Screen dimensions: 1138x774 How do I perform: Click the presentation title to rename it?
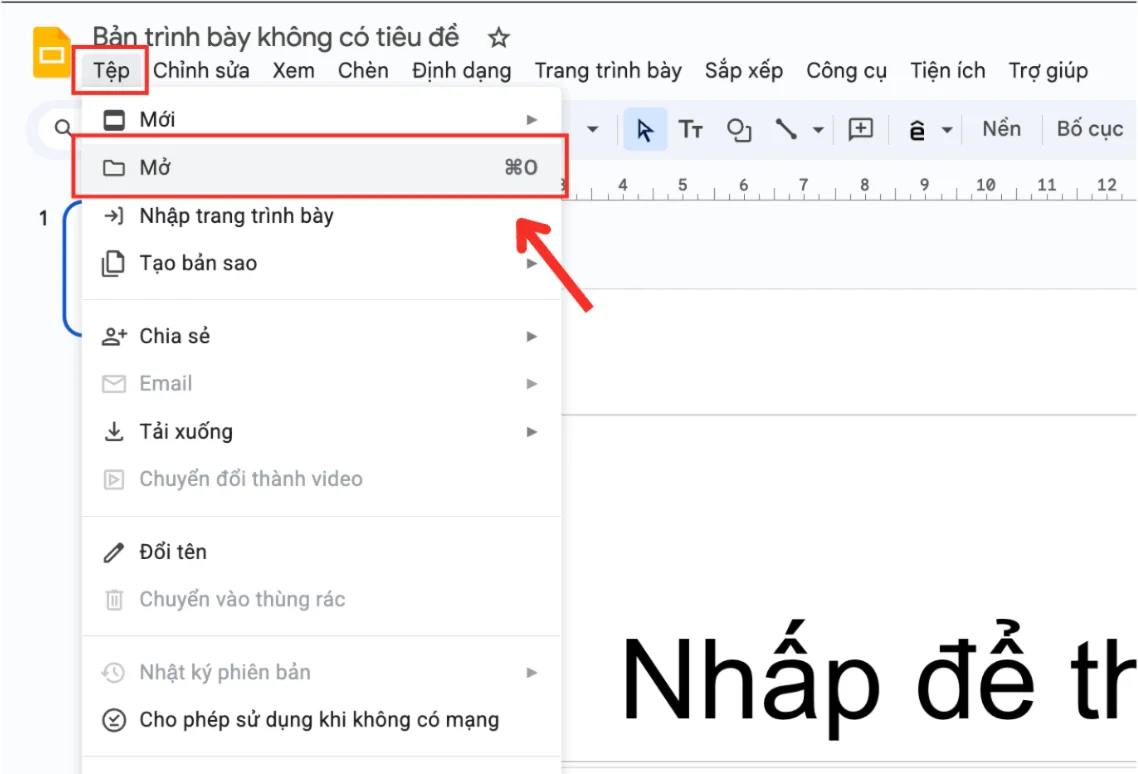click(276, 37)
